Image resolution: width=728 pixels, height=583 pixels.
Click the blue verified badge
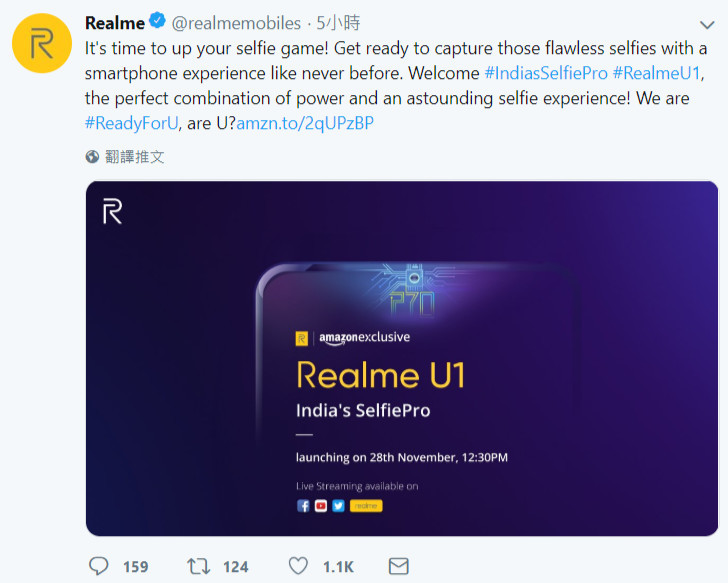[x=158, y=21]
